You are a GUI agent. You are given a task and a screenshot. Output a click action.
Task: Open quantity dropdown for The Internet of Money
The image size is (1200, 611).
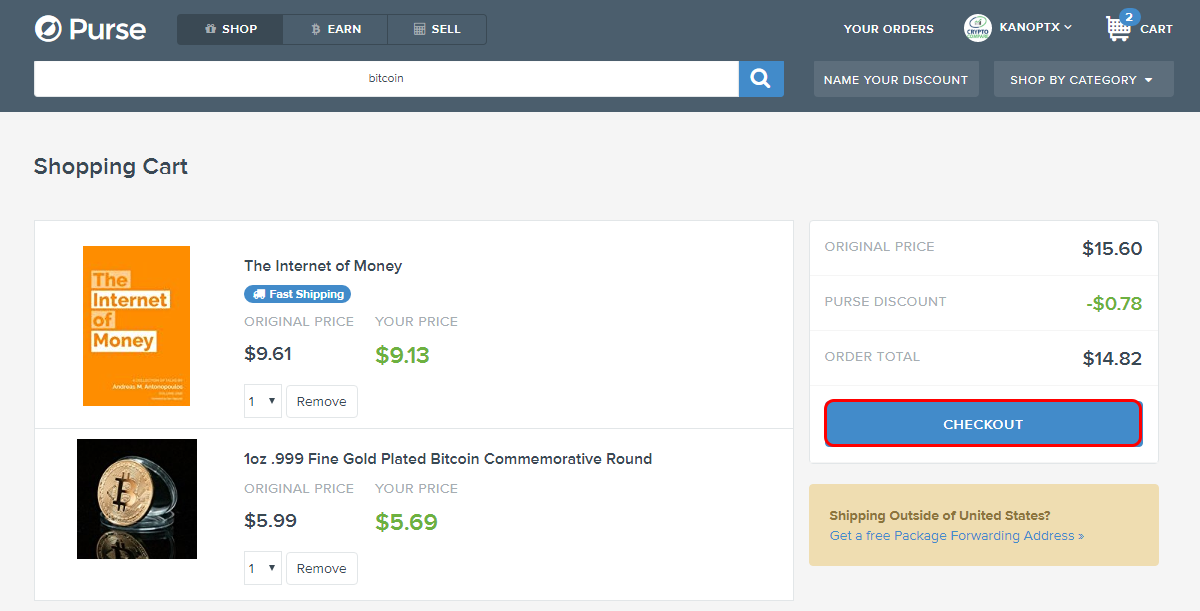(x=263, y=401)
